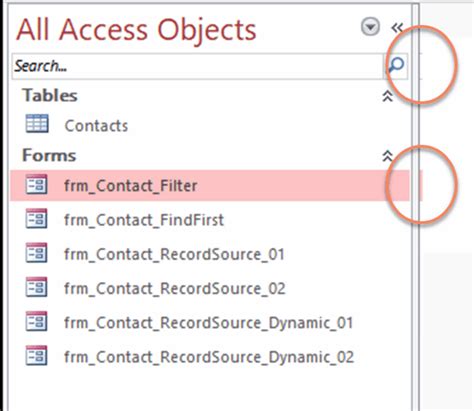The image size is (474, 411).
Task: Click the Search input box
Action: (x=197, y=66)
